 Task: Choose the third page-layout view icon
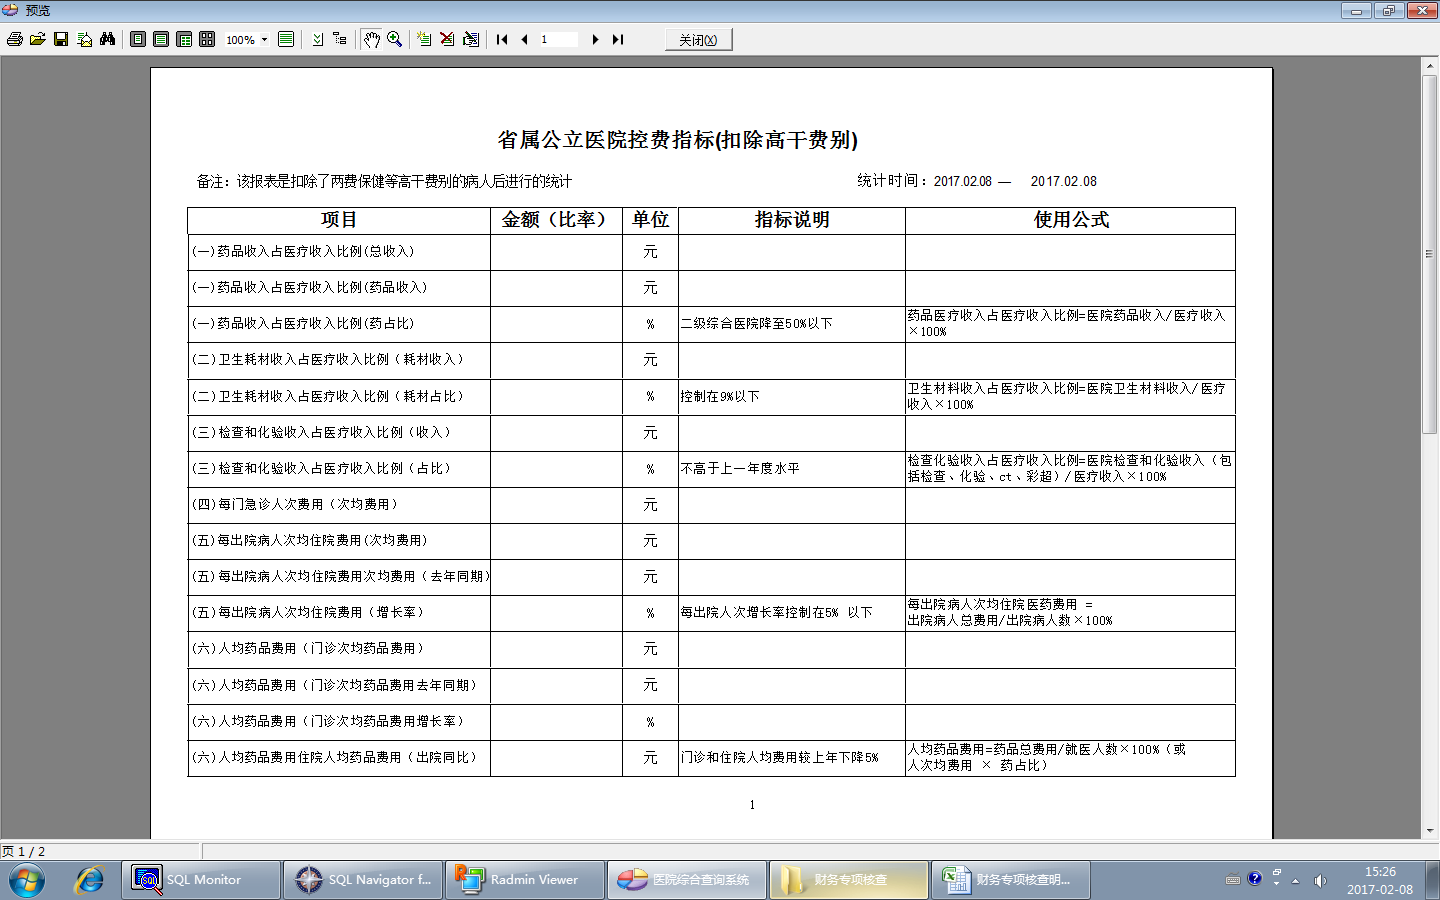tap(184, 39)
